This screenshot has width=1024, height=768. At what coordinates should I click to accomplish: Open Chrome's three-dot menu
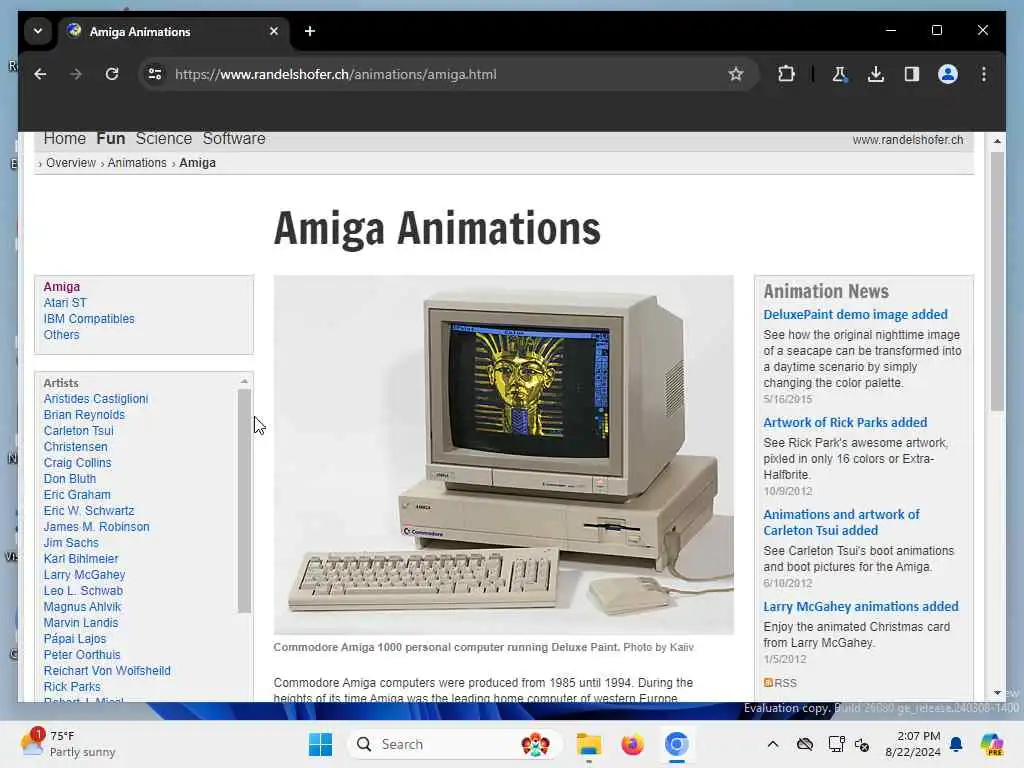[x=984, y=74]
